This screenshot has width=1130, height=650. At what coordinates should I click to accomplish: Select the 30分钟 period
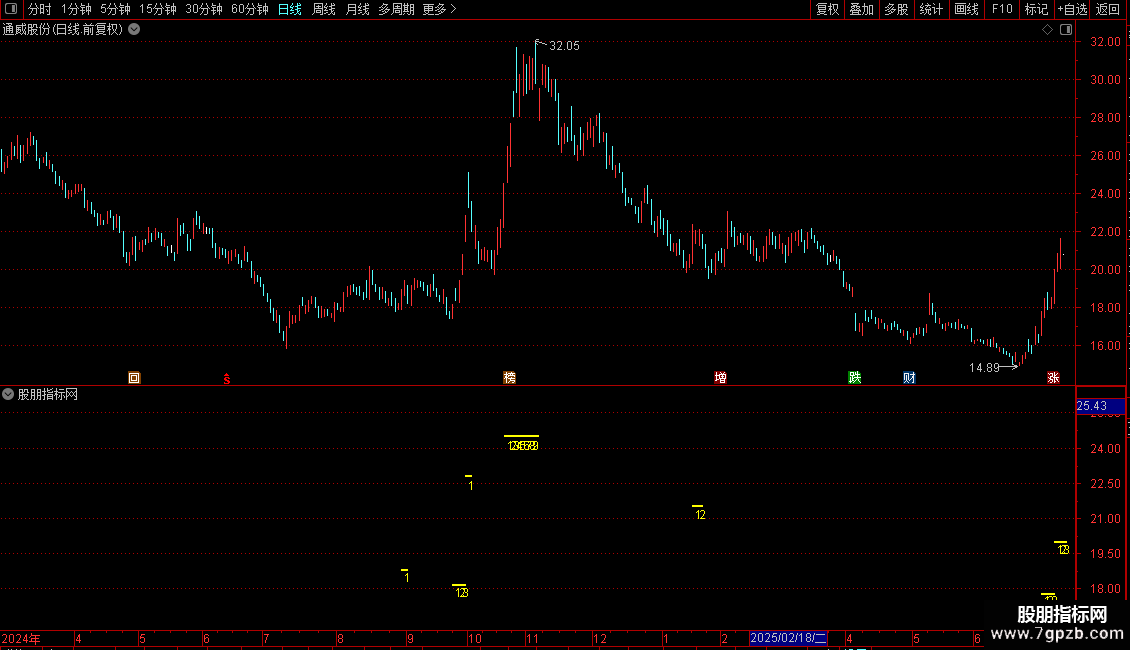(204, 9)
